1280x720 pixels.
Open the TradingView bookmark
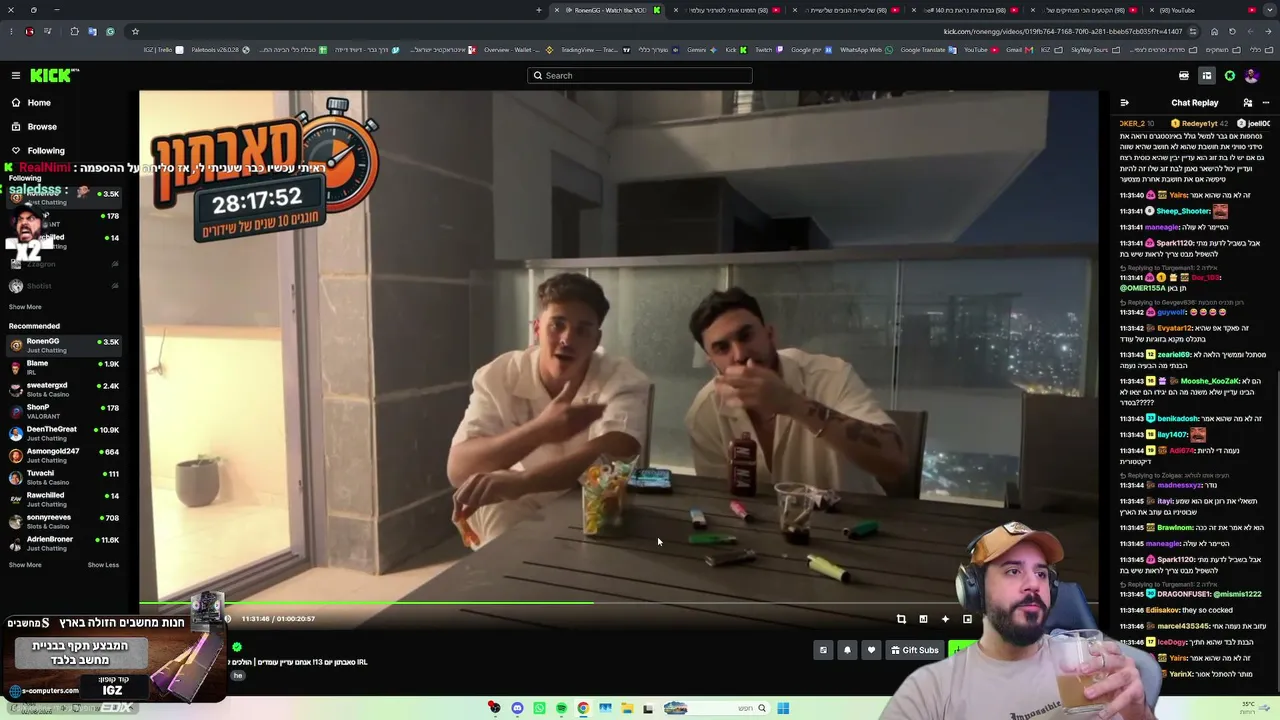[x=596, y=50]
